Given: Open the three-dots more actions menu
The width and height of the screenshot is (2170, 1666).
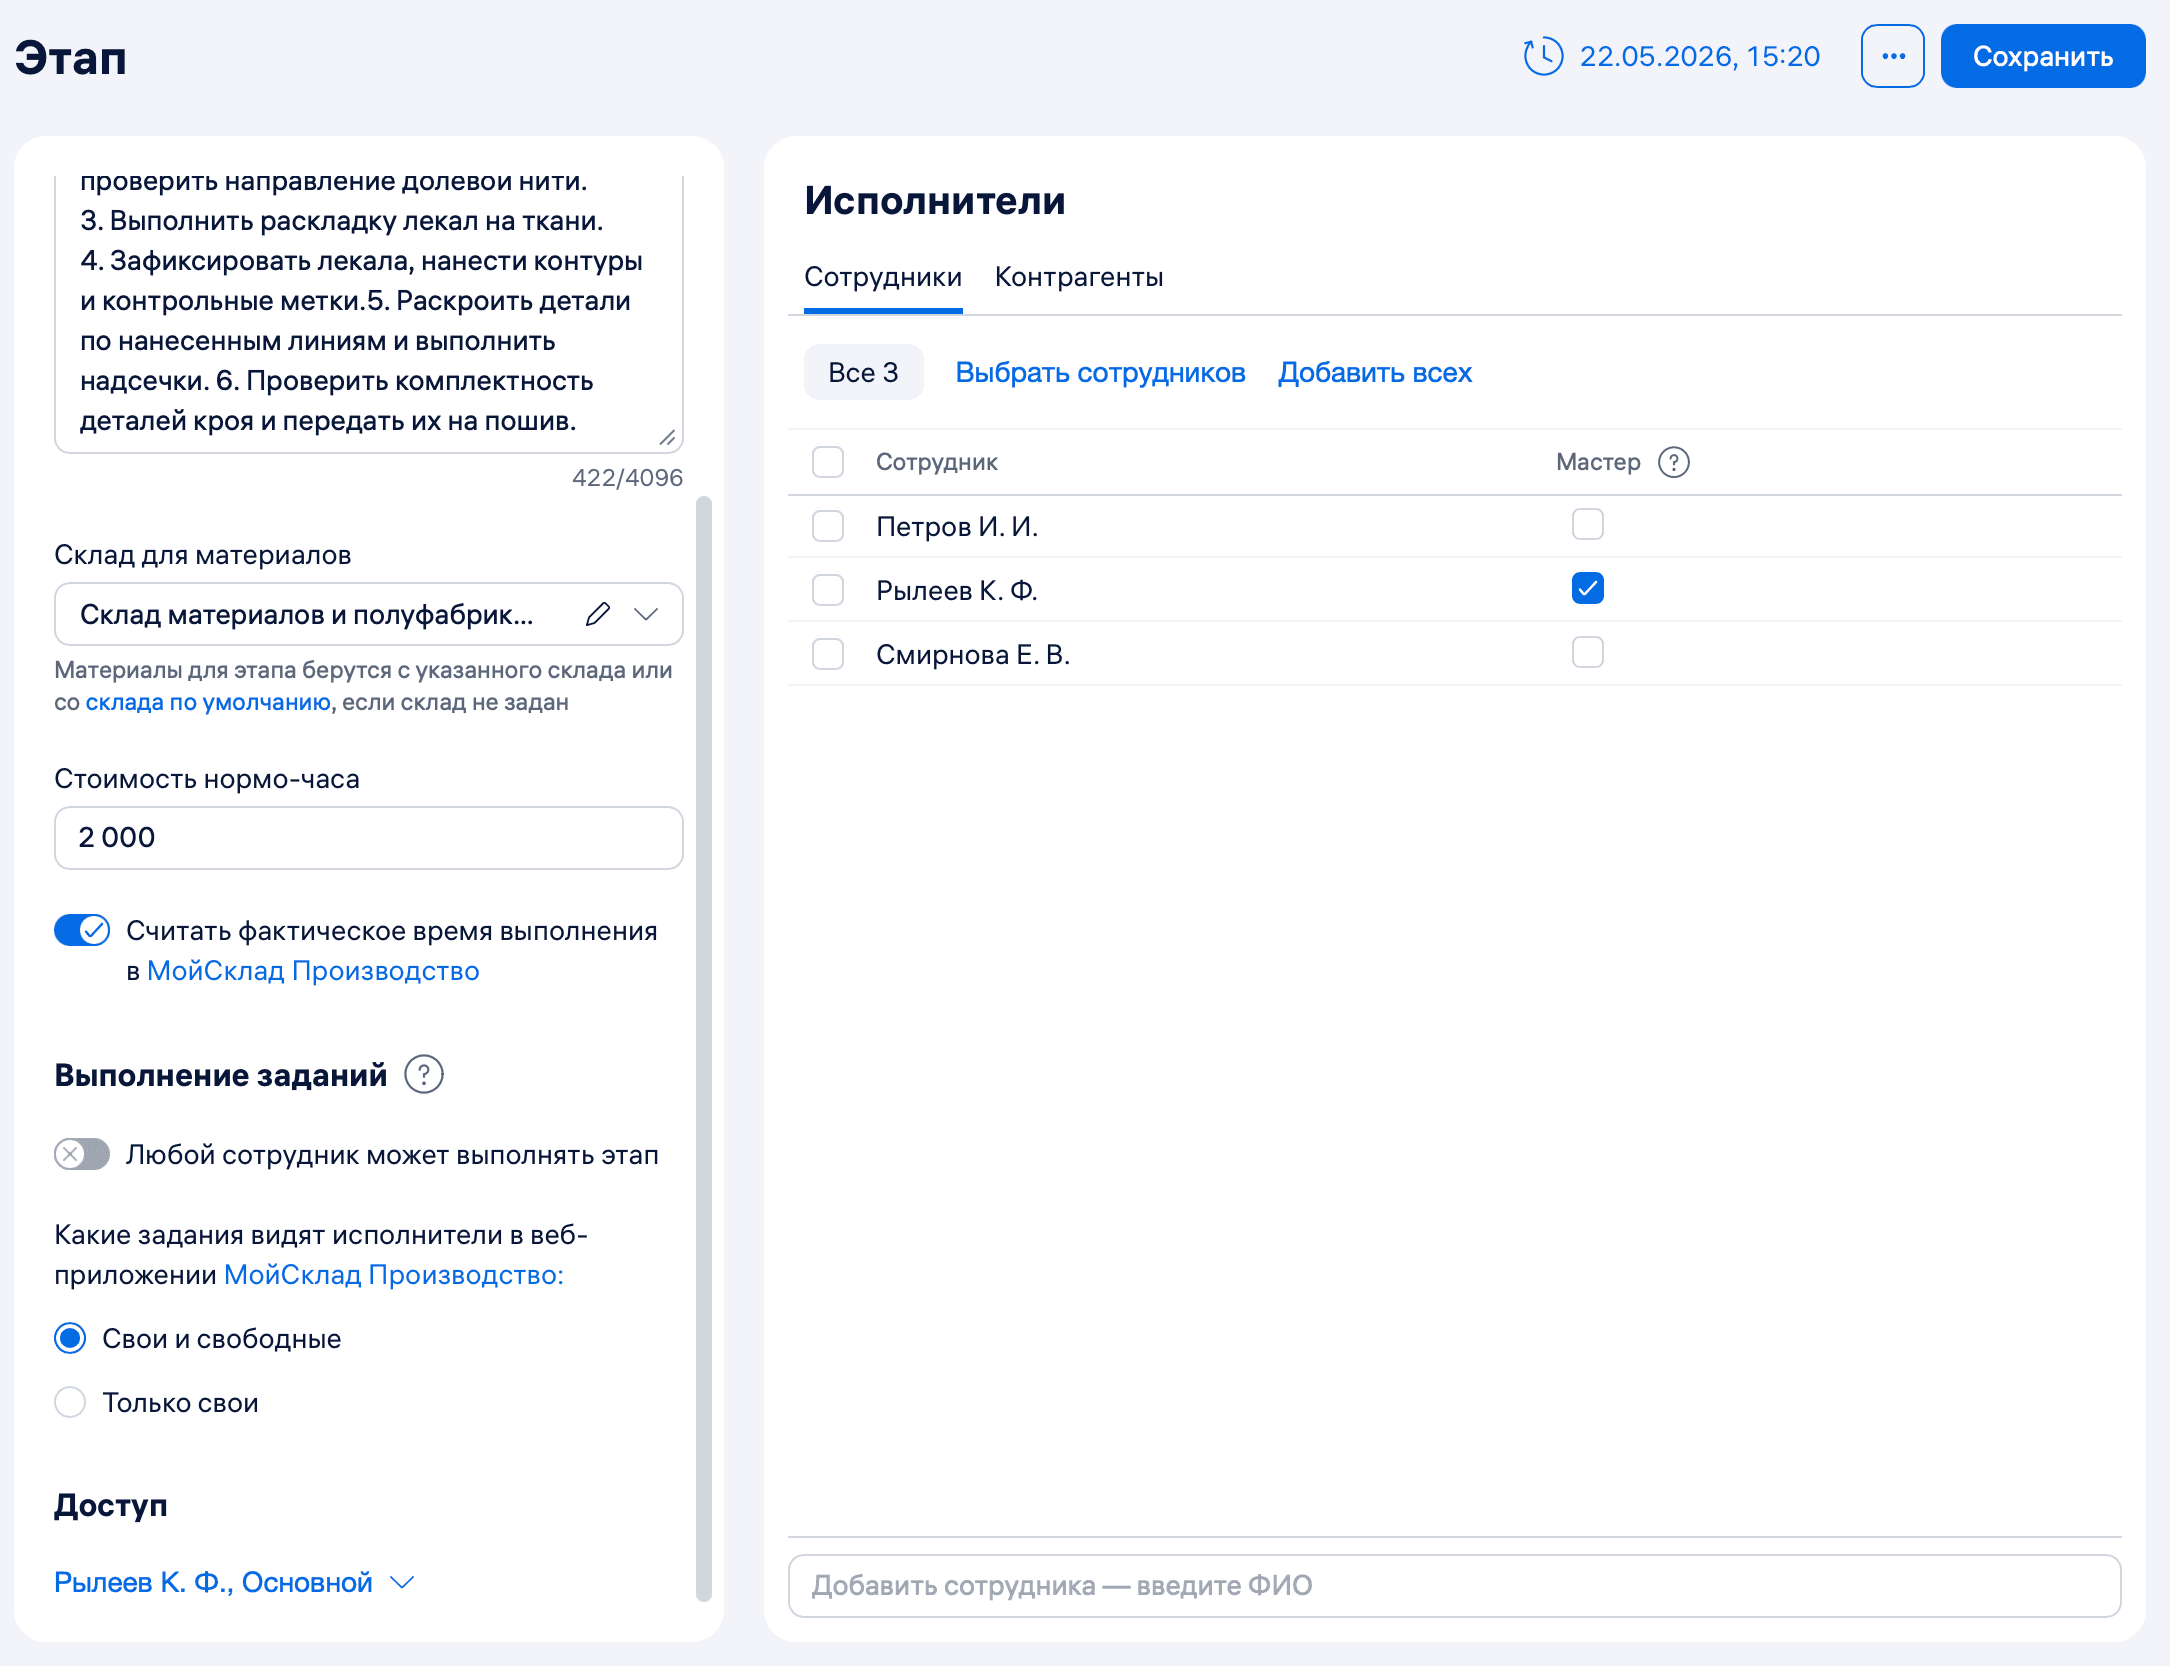Looking at the screenshot, I should (x=1892, y=56).
